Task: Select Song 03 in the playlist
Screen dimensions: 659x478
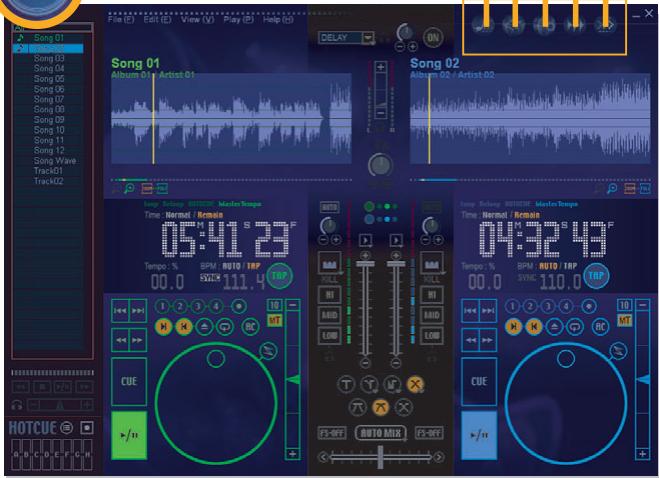Action: tap(49, 58)
